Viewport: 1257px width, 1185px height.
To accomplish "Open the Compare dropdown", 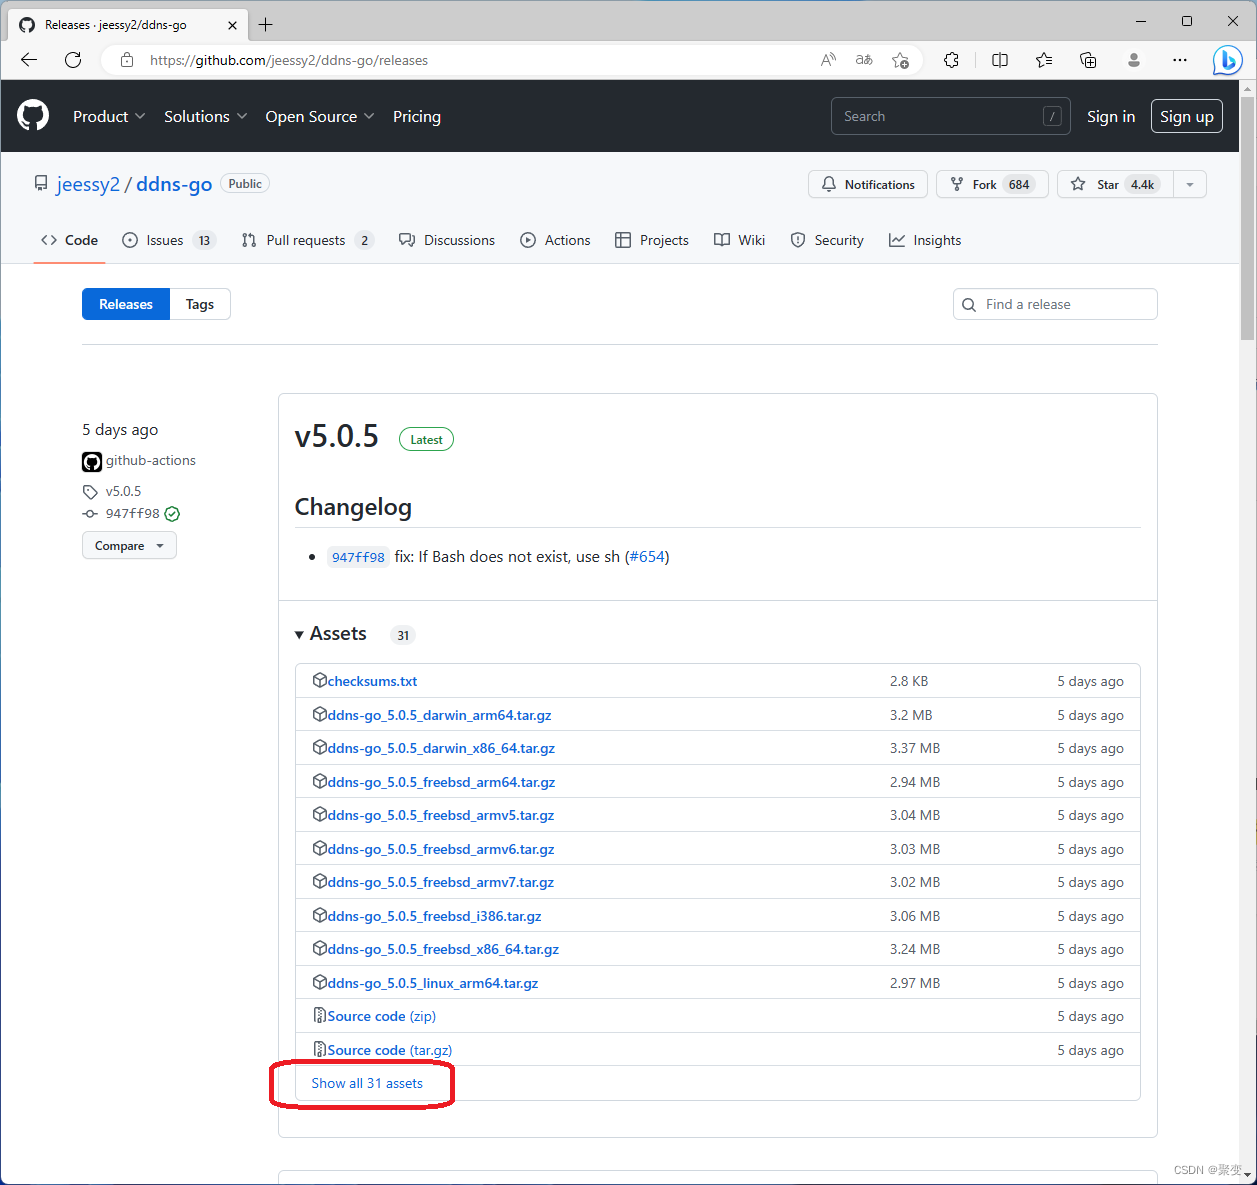I will tap(129, 546).
